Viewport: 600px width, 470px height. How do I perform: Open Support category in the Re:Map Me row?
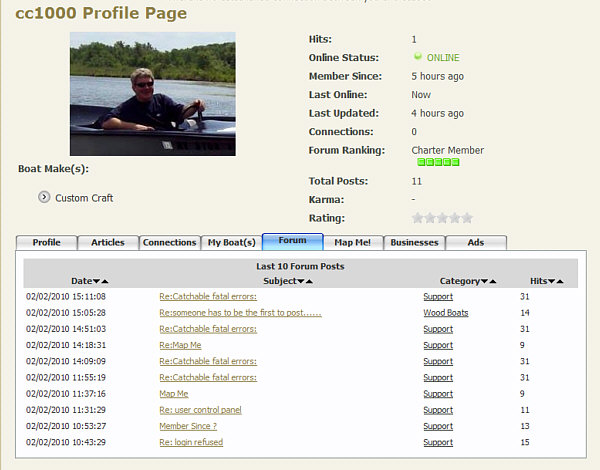[x=438, y=345]
